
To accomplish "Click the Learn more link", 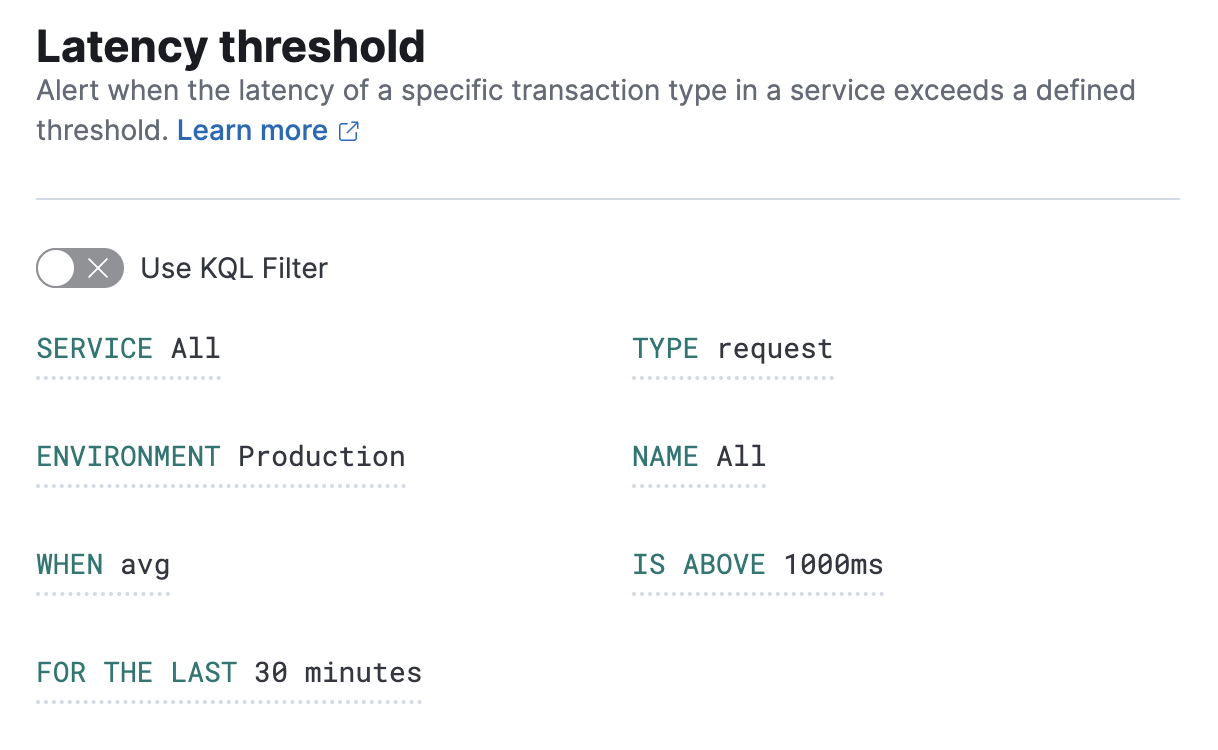I will (251, 130).
